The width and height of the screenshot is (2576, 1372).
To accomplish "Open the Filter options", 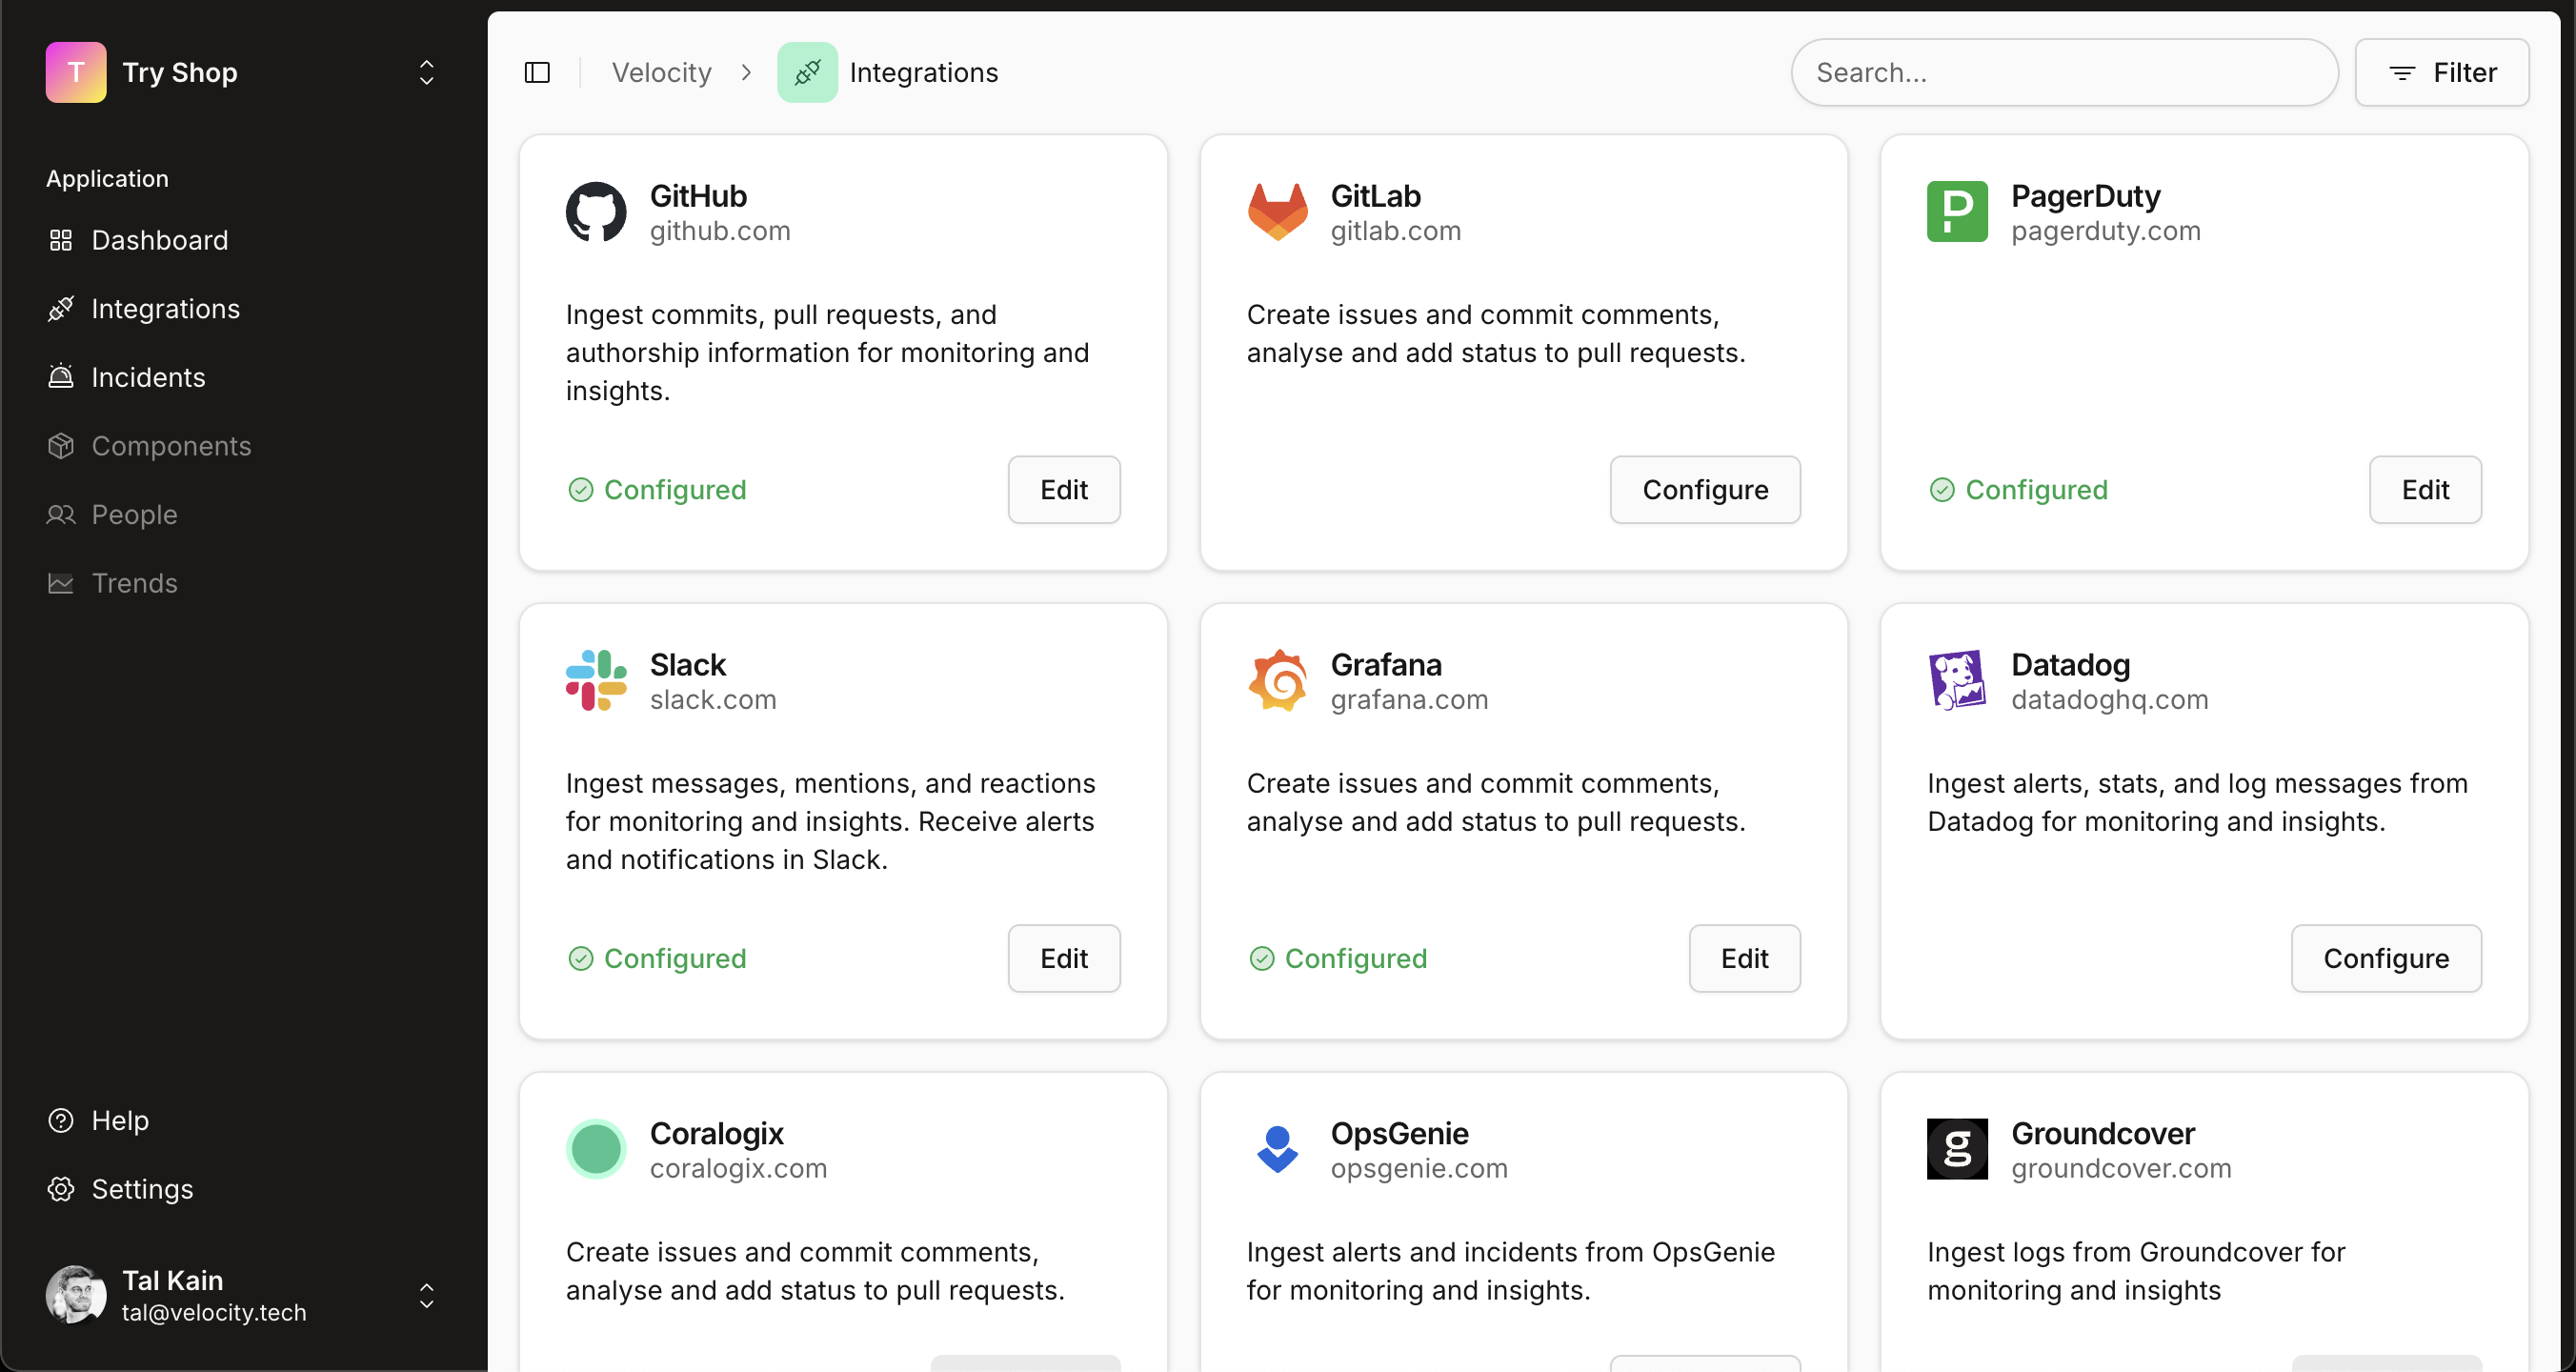I will tap(2441, 72).
